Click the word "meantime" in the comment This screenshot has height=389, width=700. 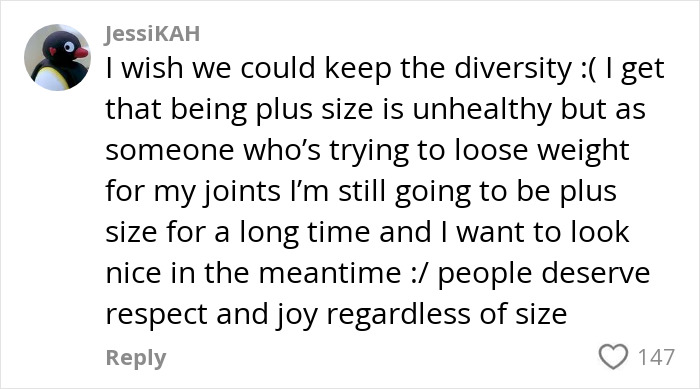coord(330,273)
